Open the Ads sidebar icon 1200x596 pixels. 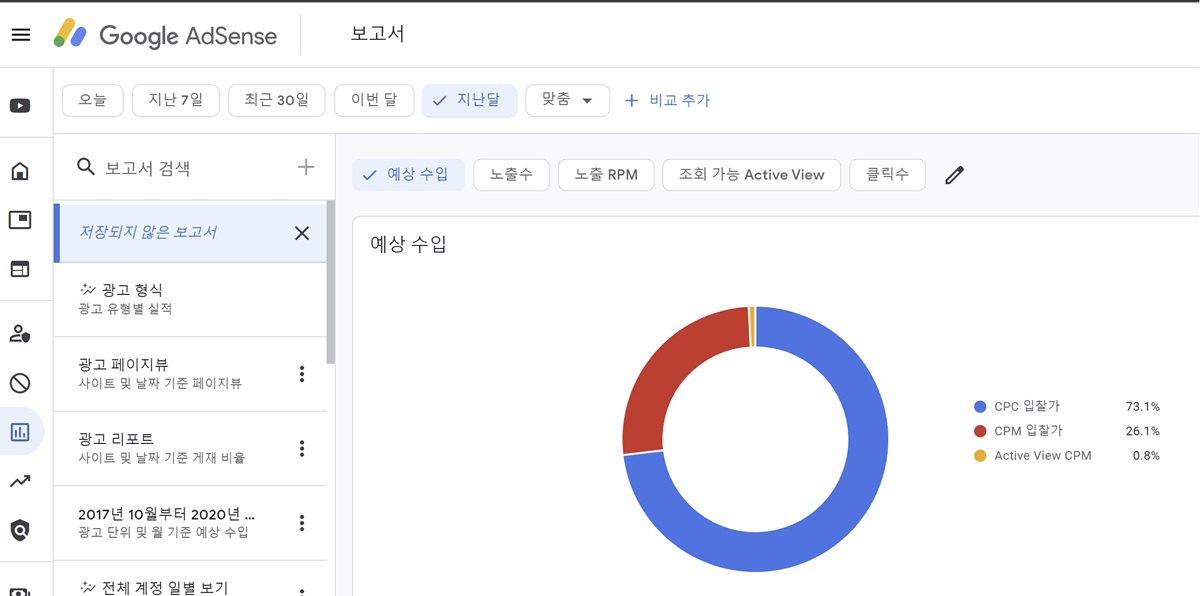click(20, 220)
